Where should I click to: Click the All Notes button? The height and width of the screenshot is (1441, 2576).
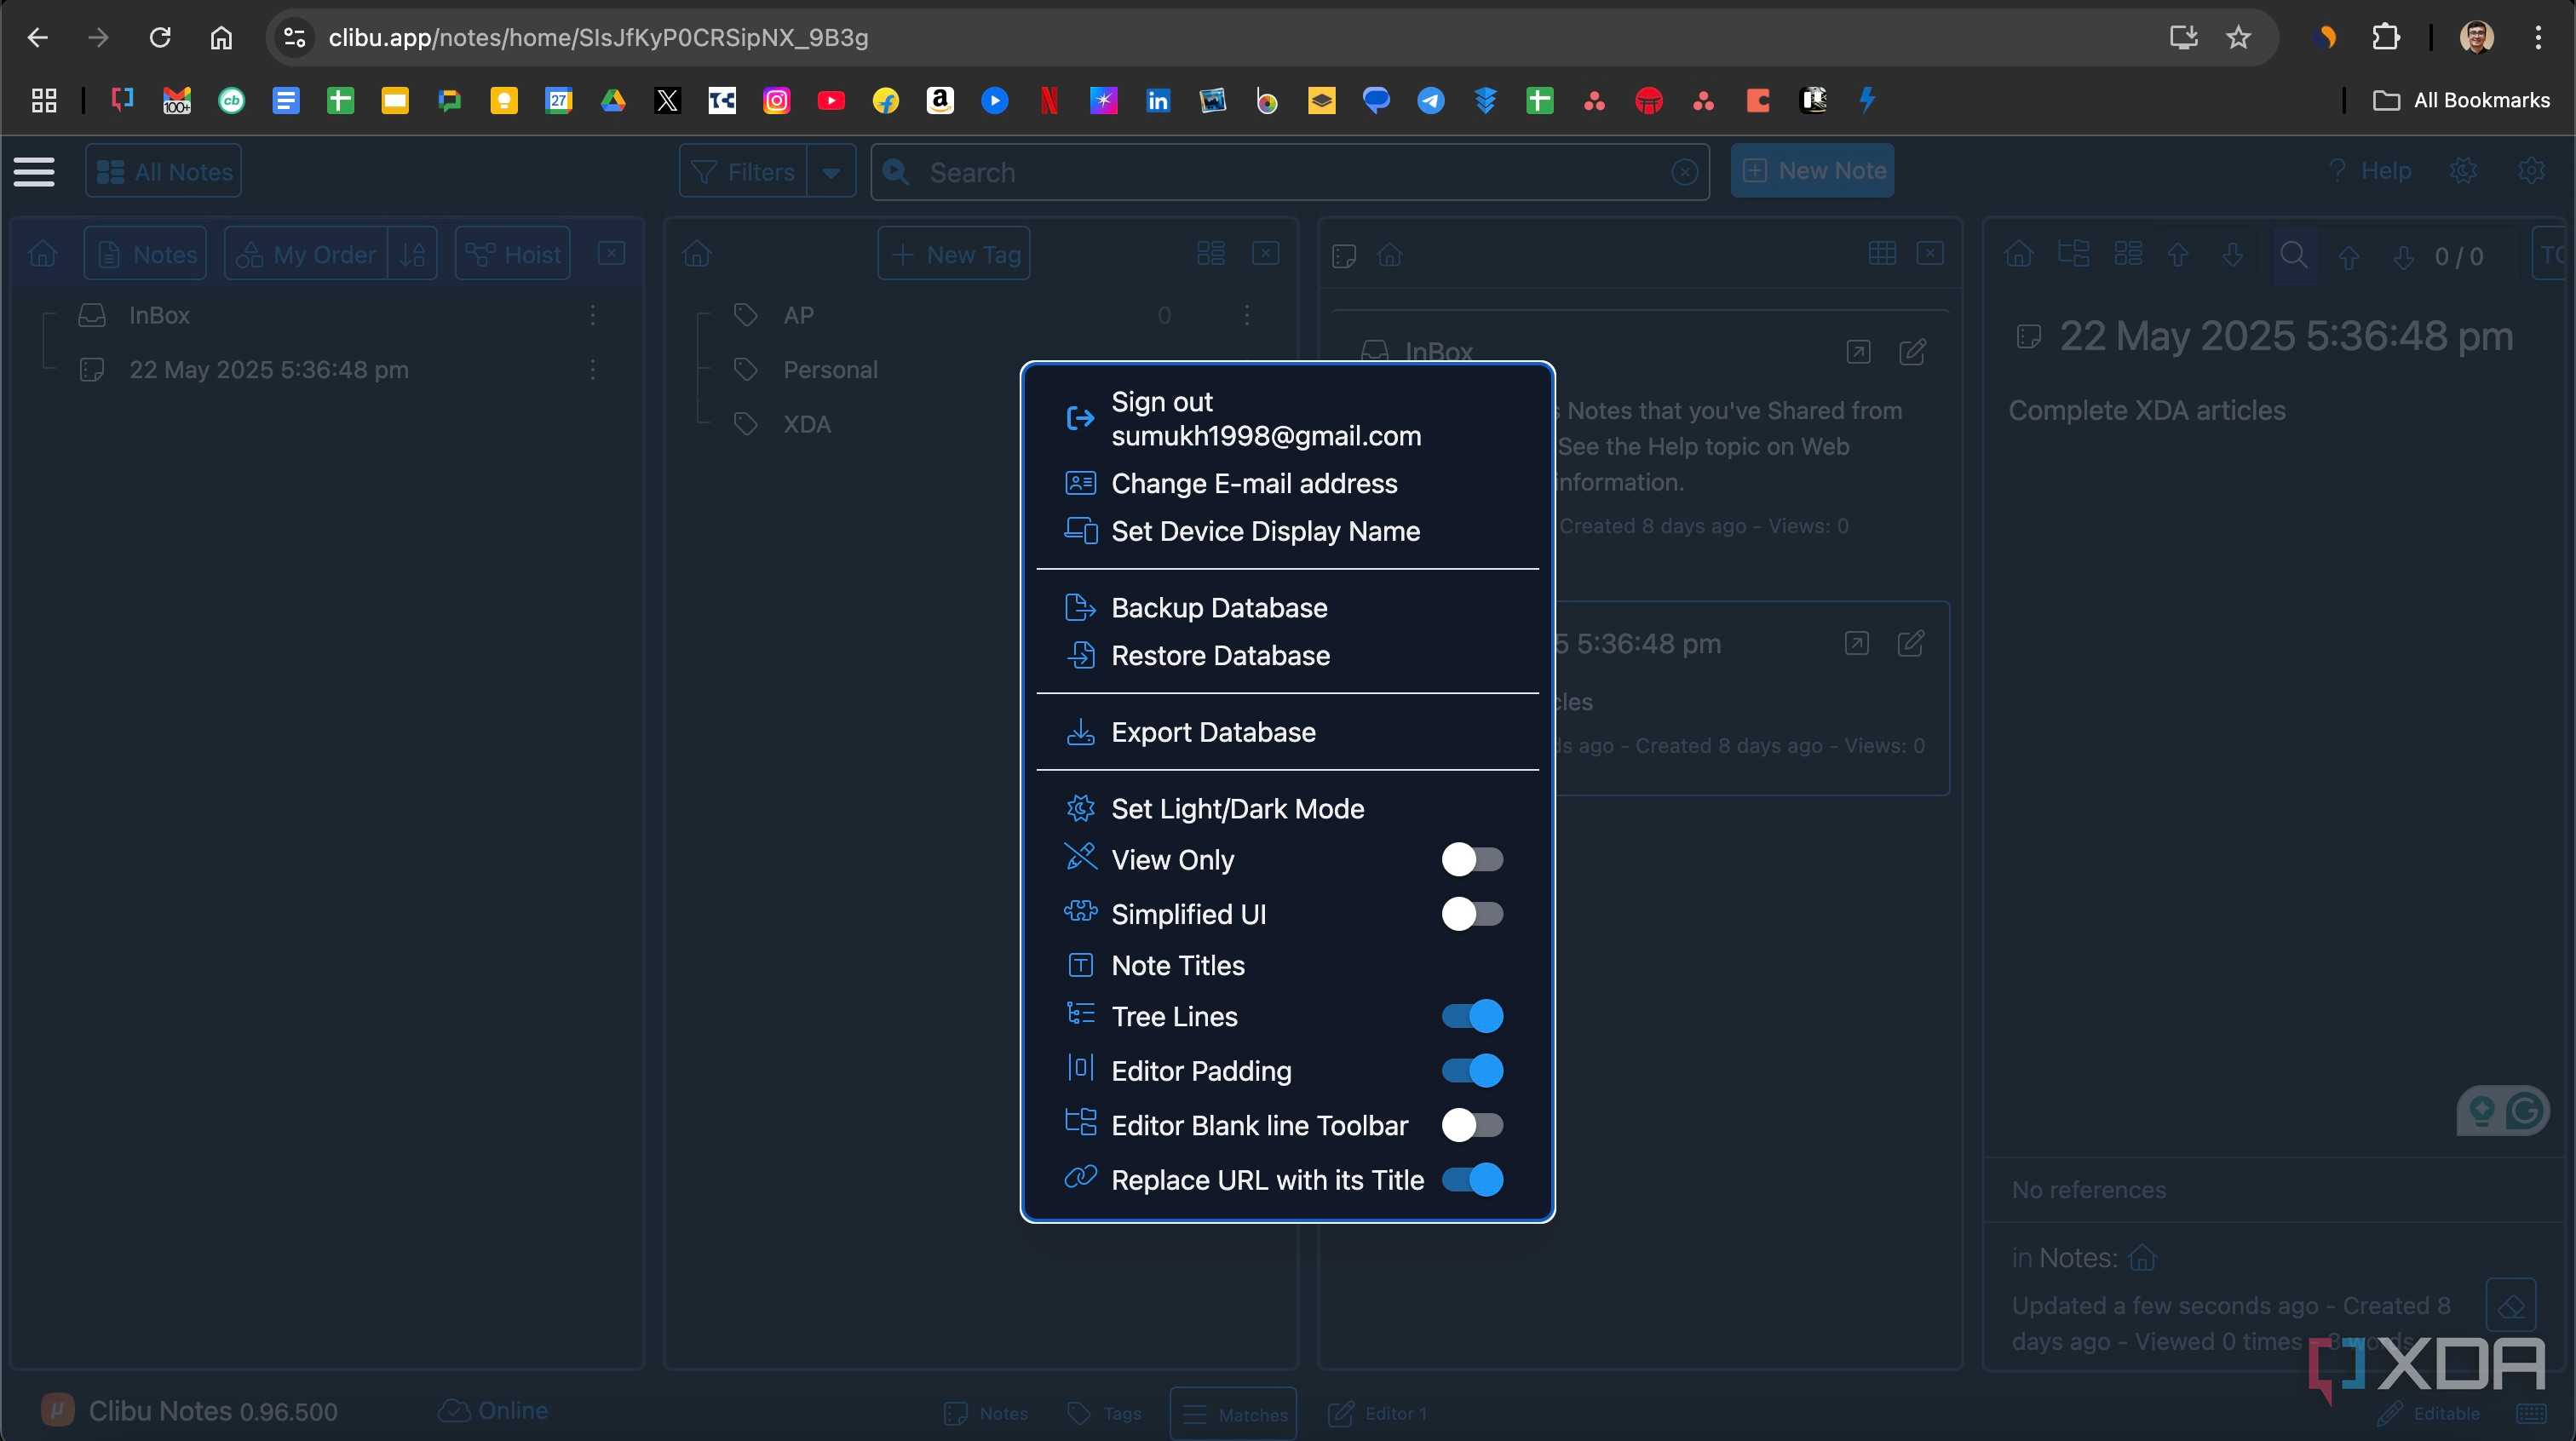pos(163,171)
